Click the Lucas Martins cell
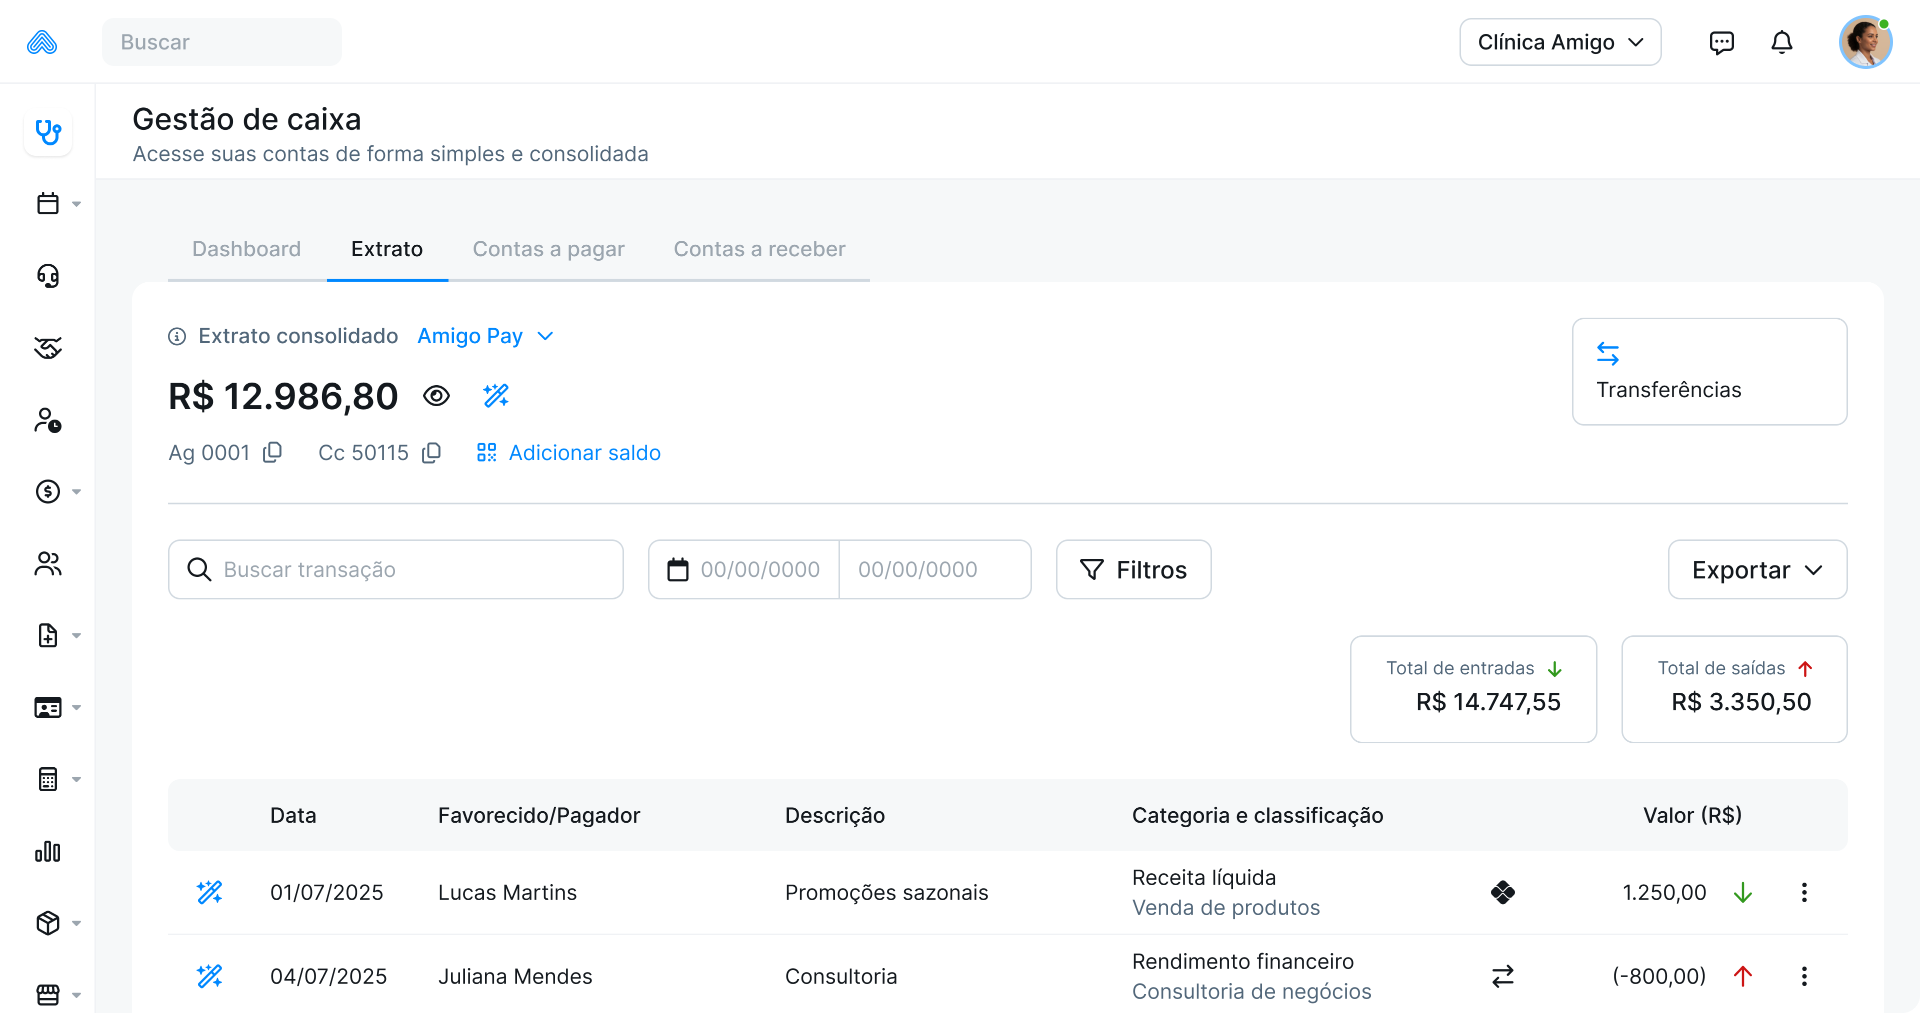 [x=507, y=892]
